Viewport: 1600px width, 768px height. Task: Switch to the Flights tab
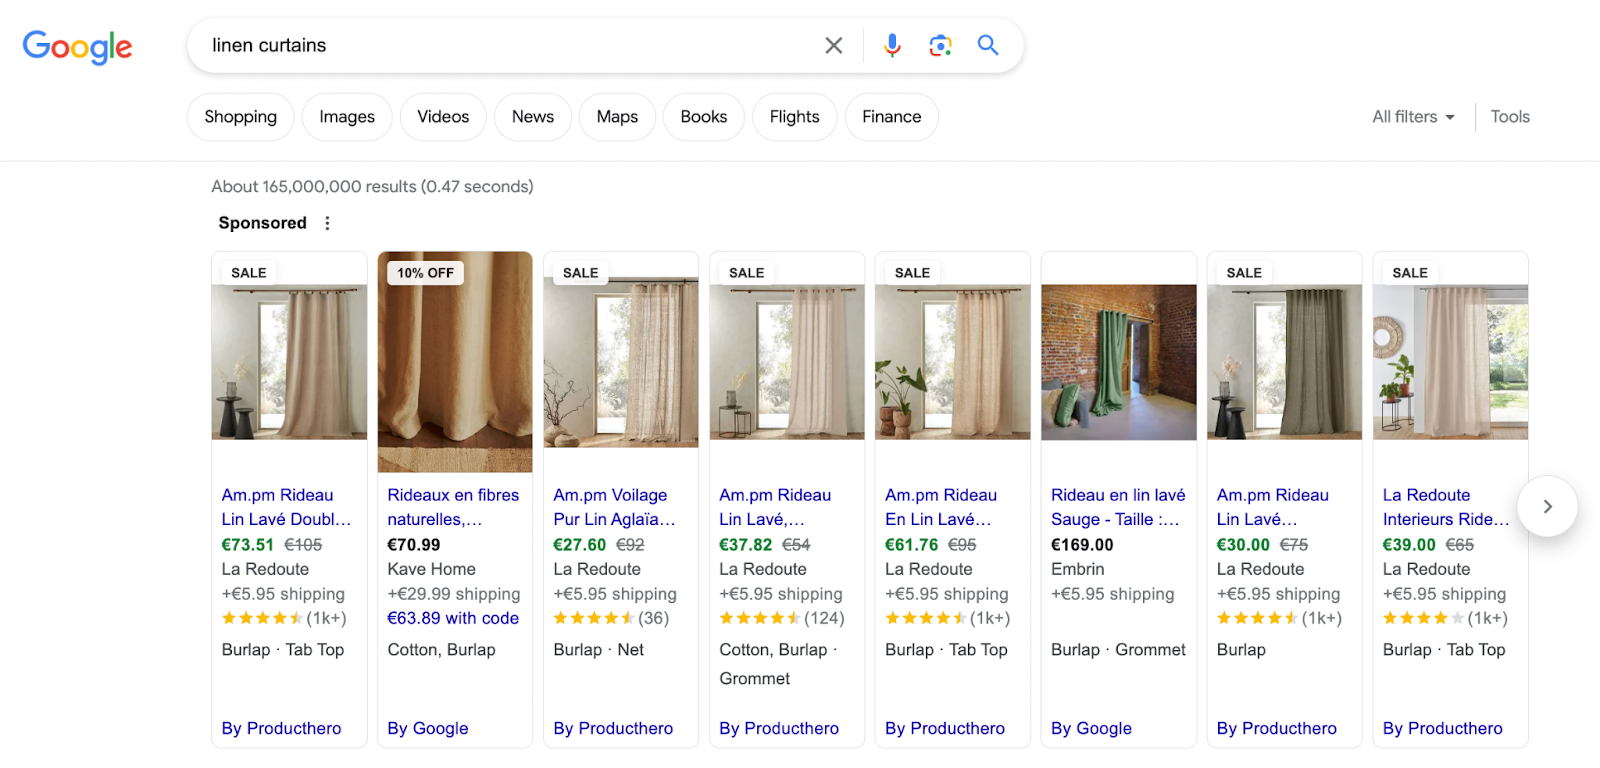(x=795, y=117)
